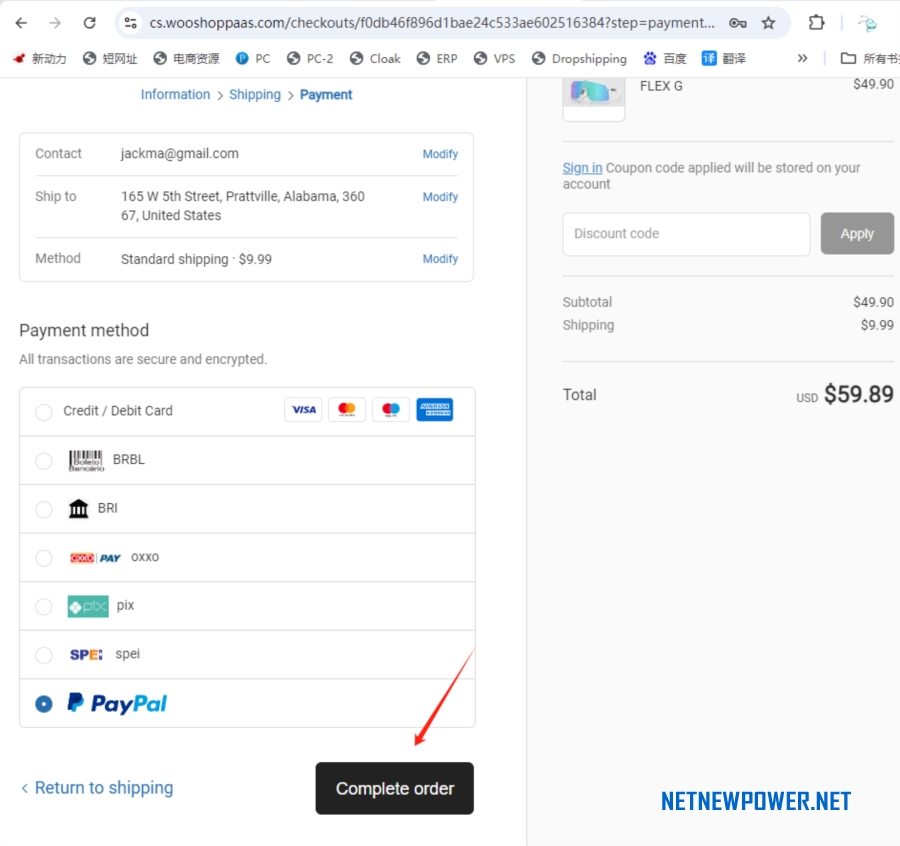
Task: Click the OXXO PAY logo icon
Action: pyautogui.click(x=95, y=558)
